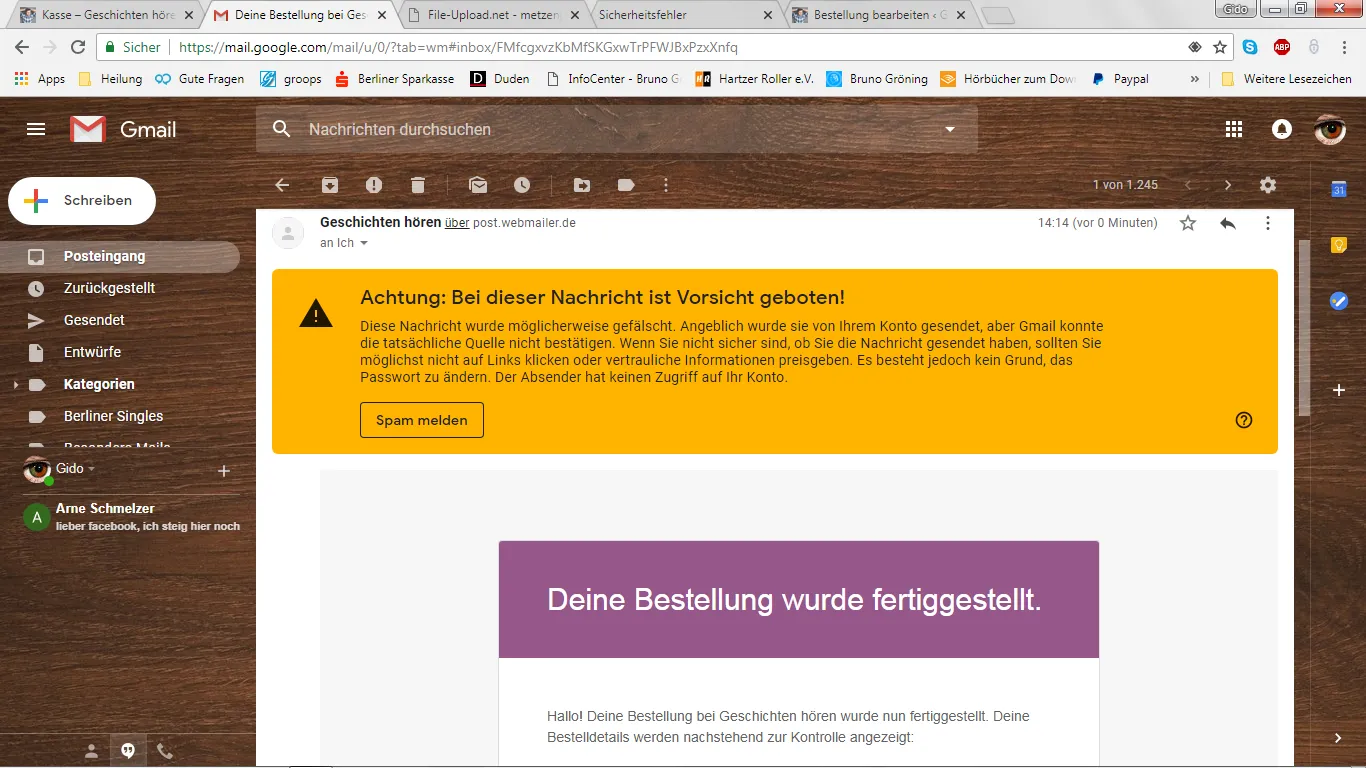Expand recipient details next to 'an Ich'
The image size is (1366, 768).
click(364, 243)
